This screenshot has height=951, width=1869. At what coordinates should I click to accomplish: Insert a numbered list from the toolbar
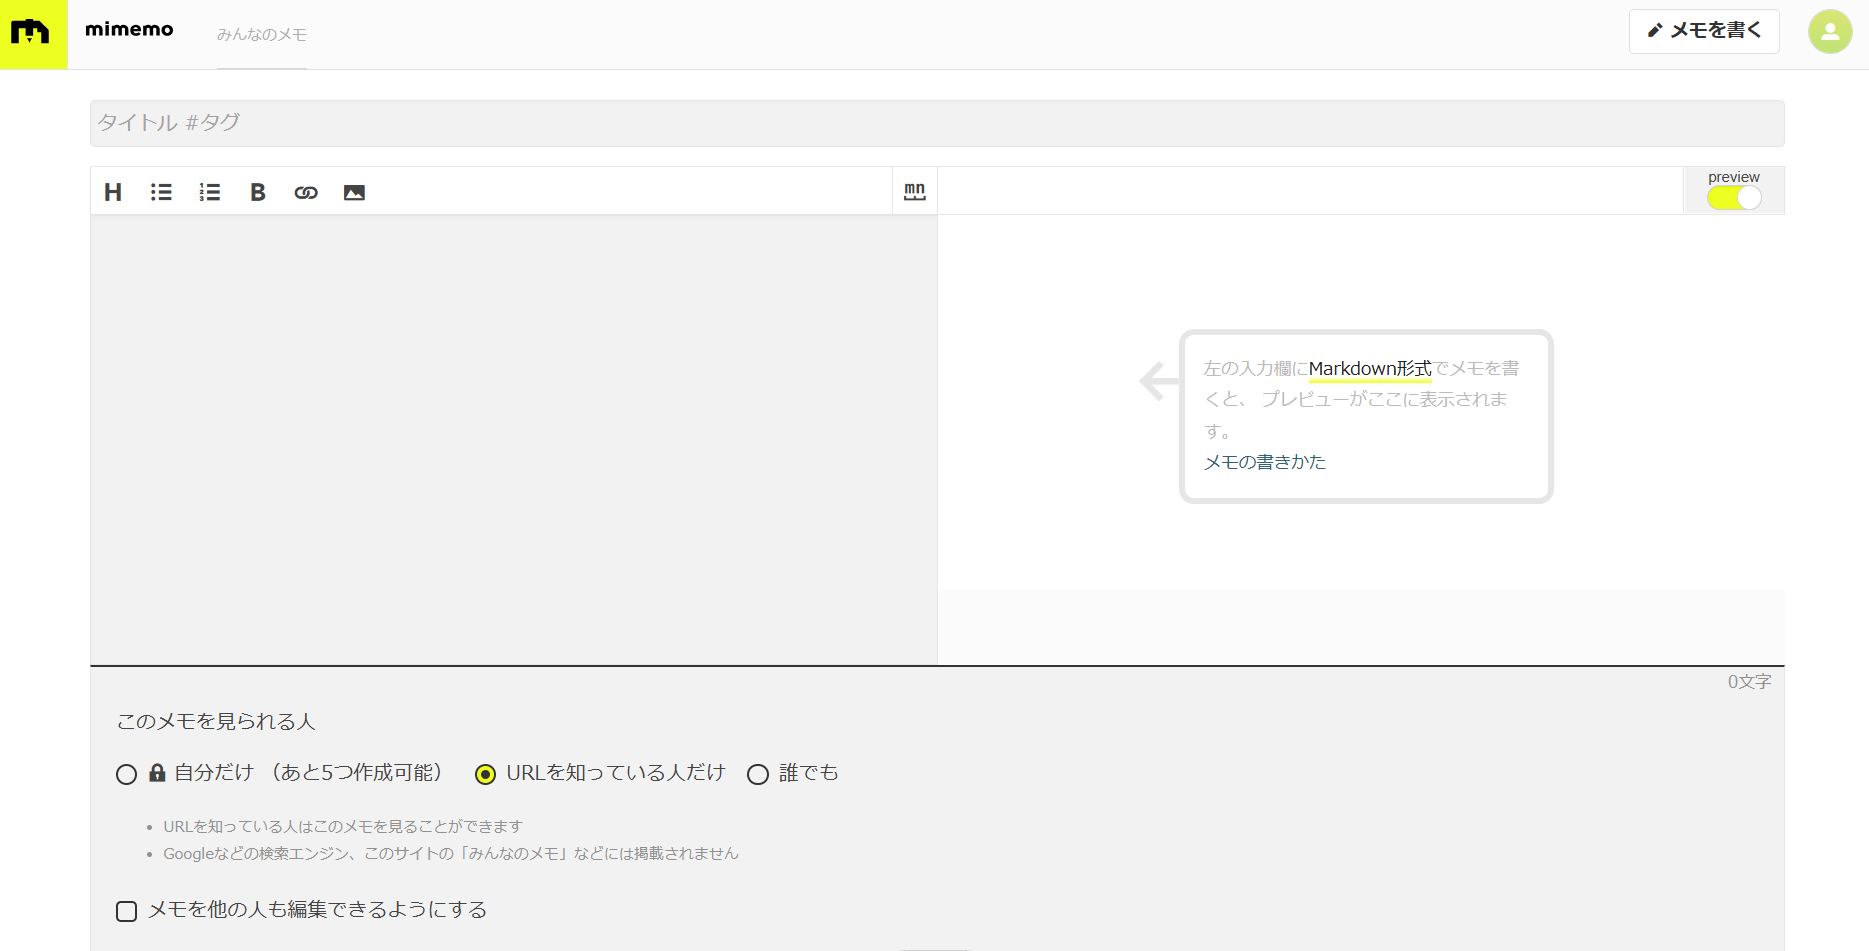[209, 192]
